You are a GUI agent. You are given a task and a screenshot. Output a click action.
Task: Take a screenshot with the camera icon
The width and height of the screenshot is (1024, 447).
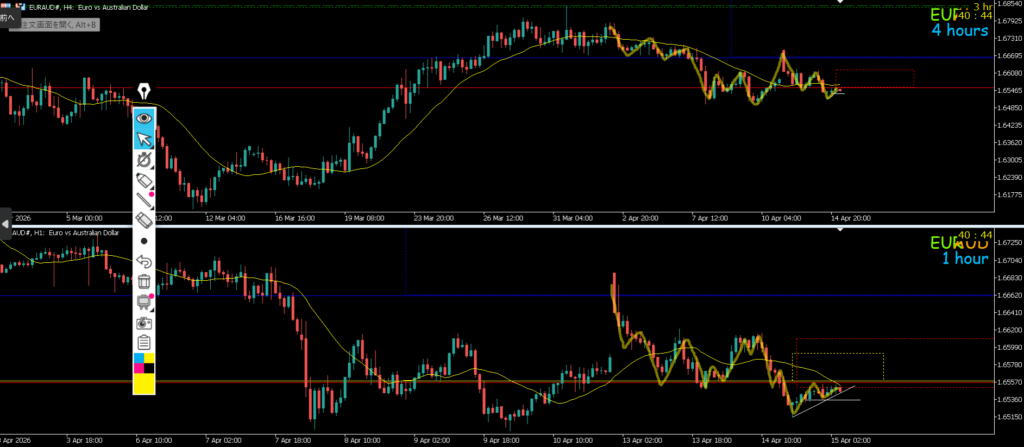(144, 322)
